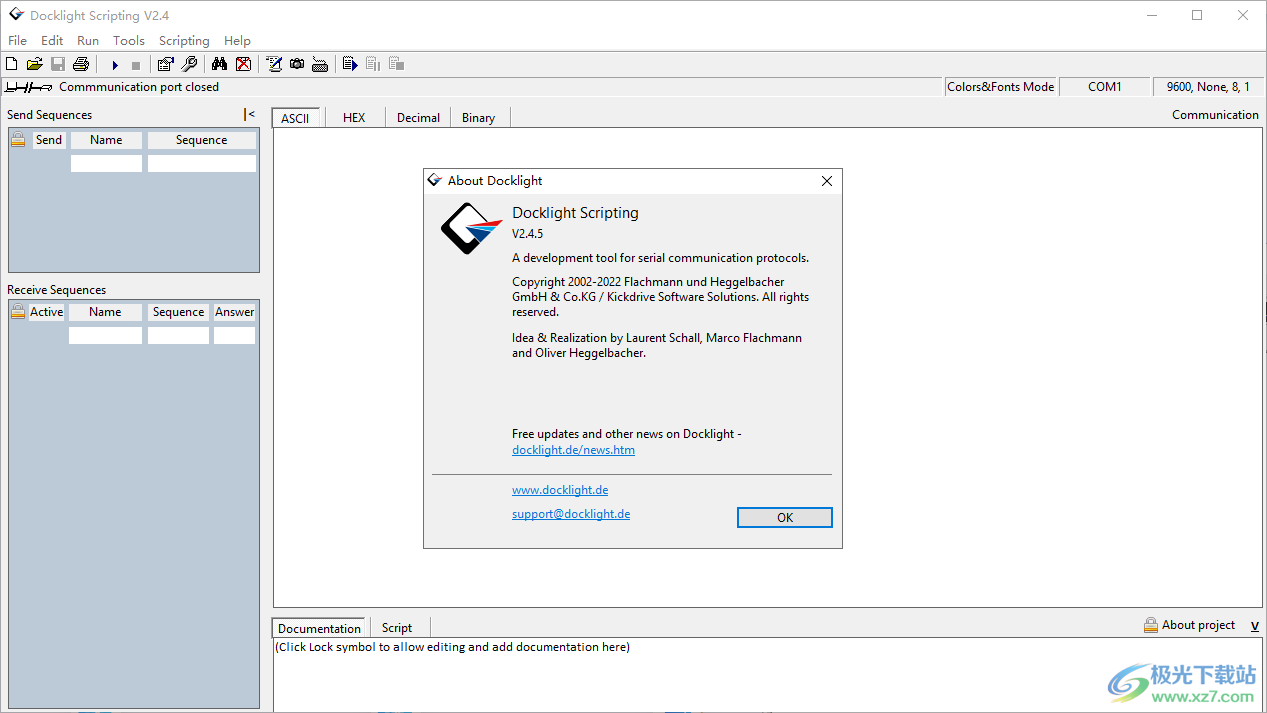
Task: Click the Run Script toolbar icon
Action: (350, 64)
